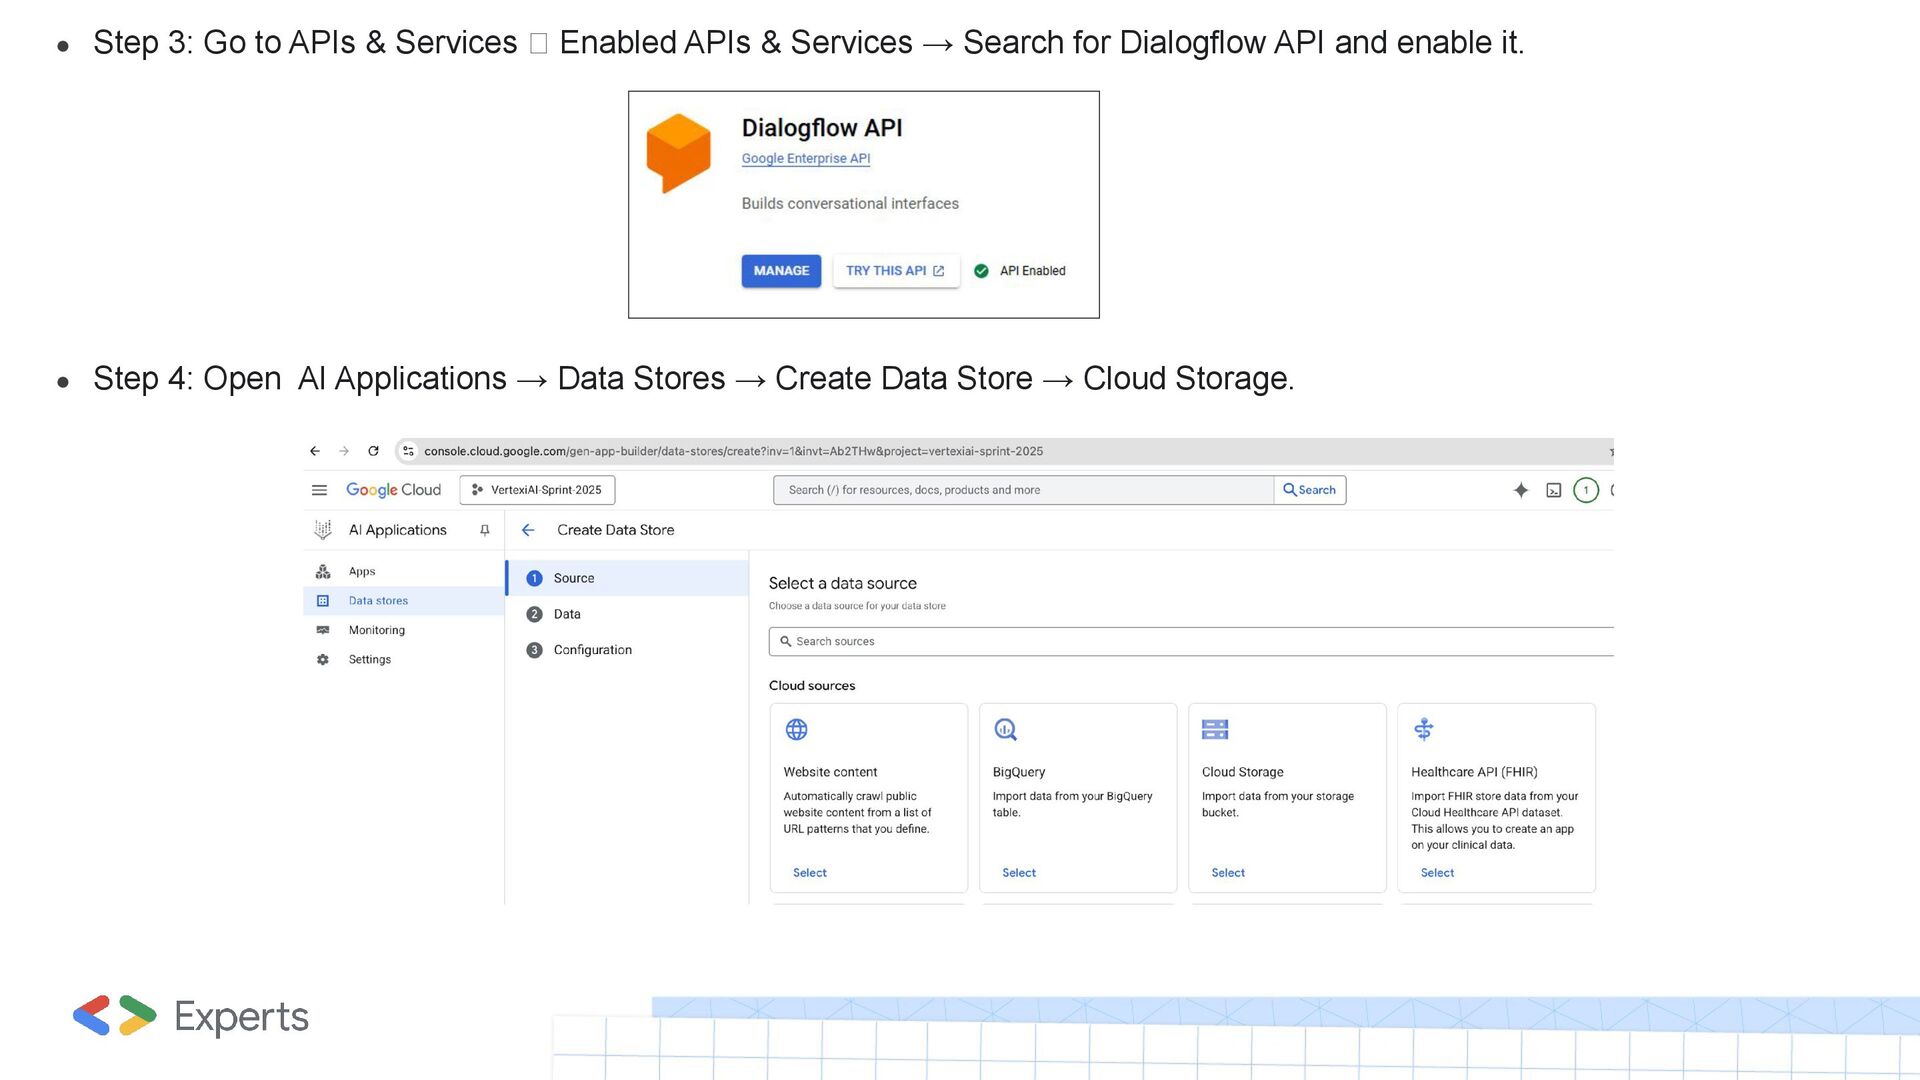Click the browser forward arrow
The height and width of the screenshot is (1080, 1920).
[344, 451]
